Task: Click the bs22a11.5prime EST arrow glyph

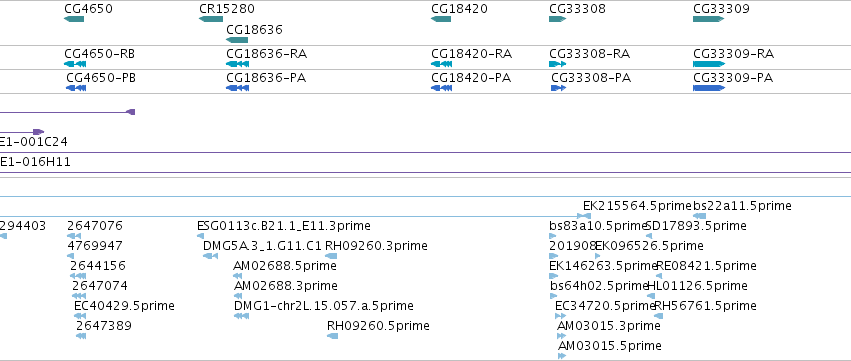Action: click(700, 216)
